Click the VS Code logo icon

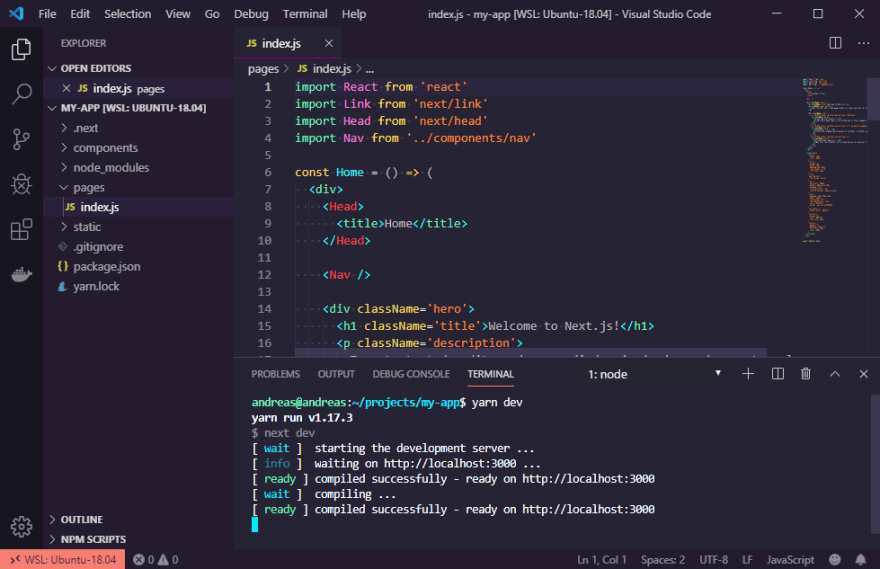pyautogui.click(x=16, y=13)
